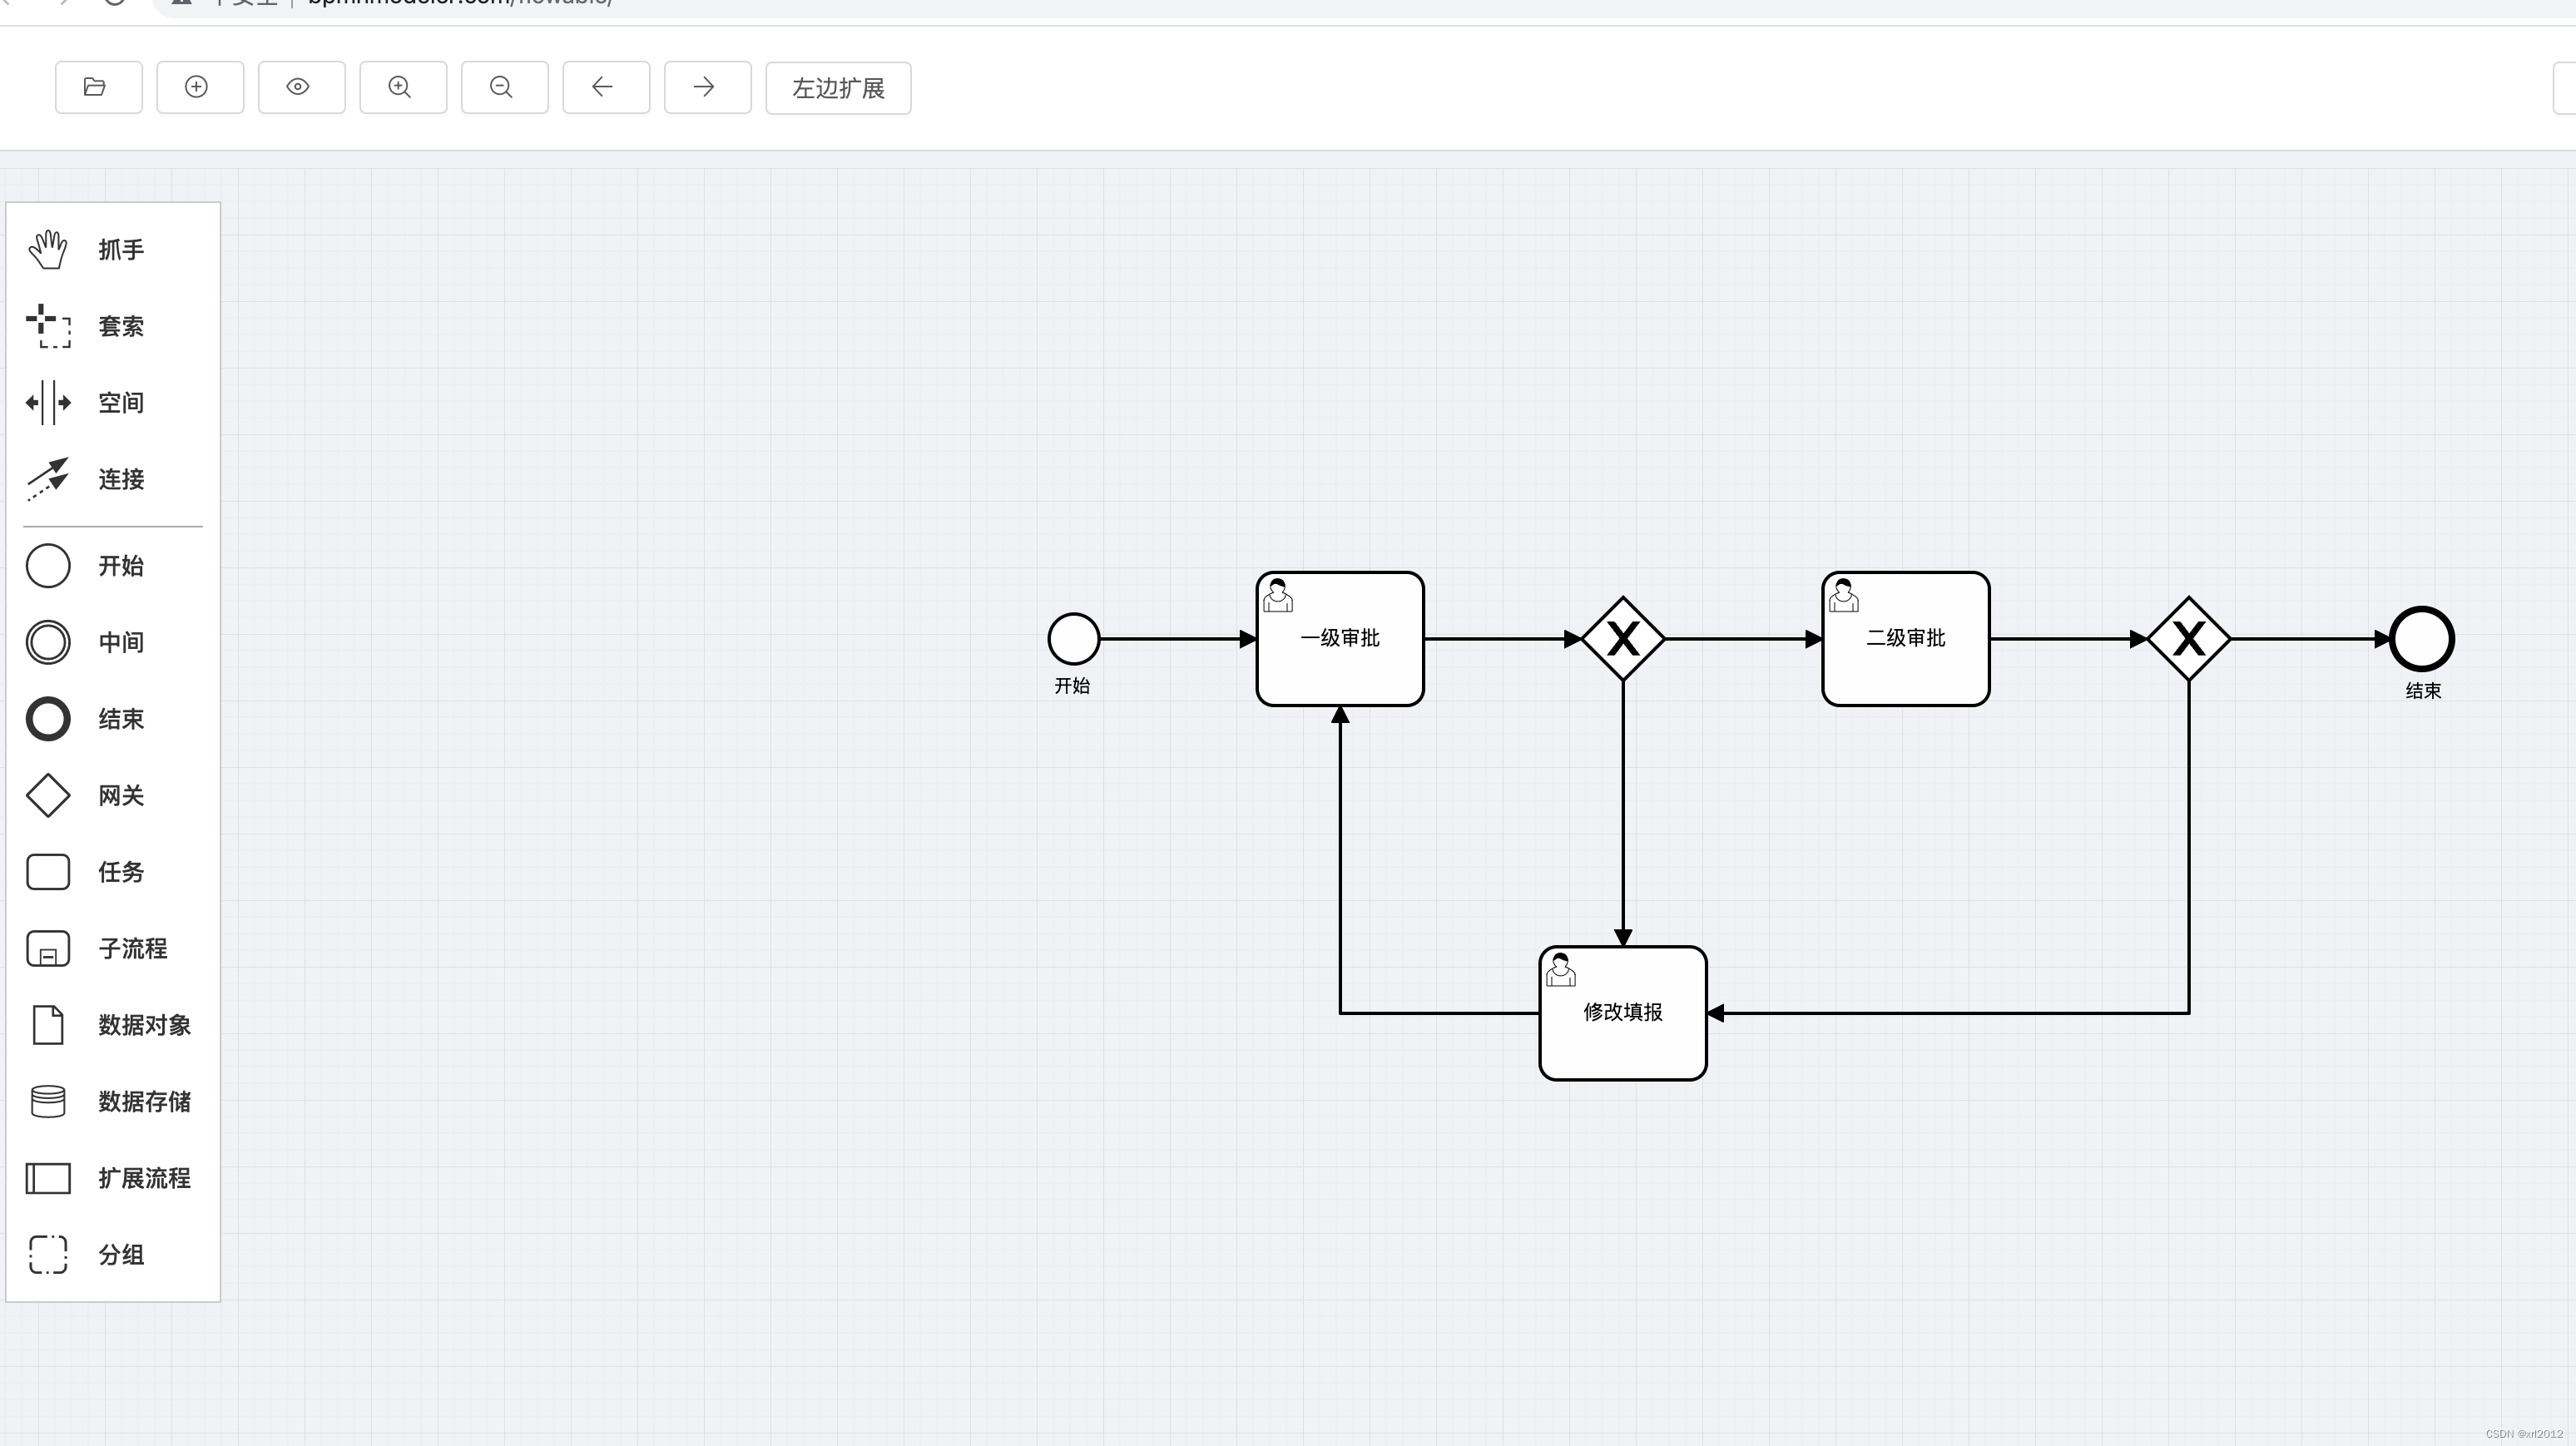
Task: Click the user icon in 一级审批 task
Action: (1278, 595)
